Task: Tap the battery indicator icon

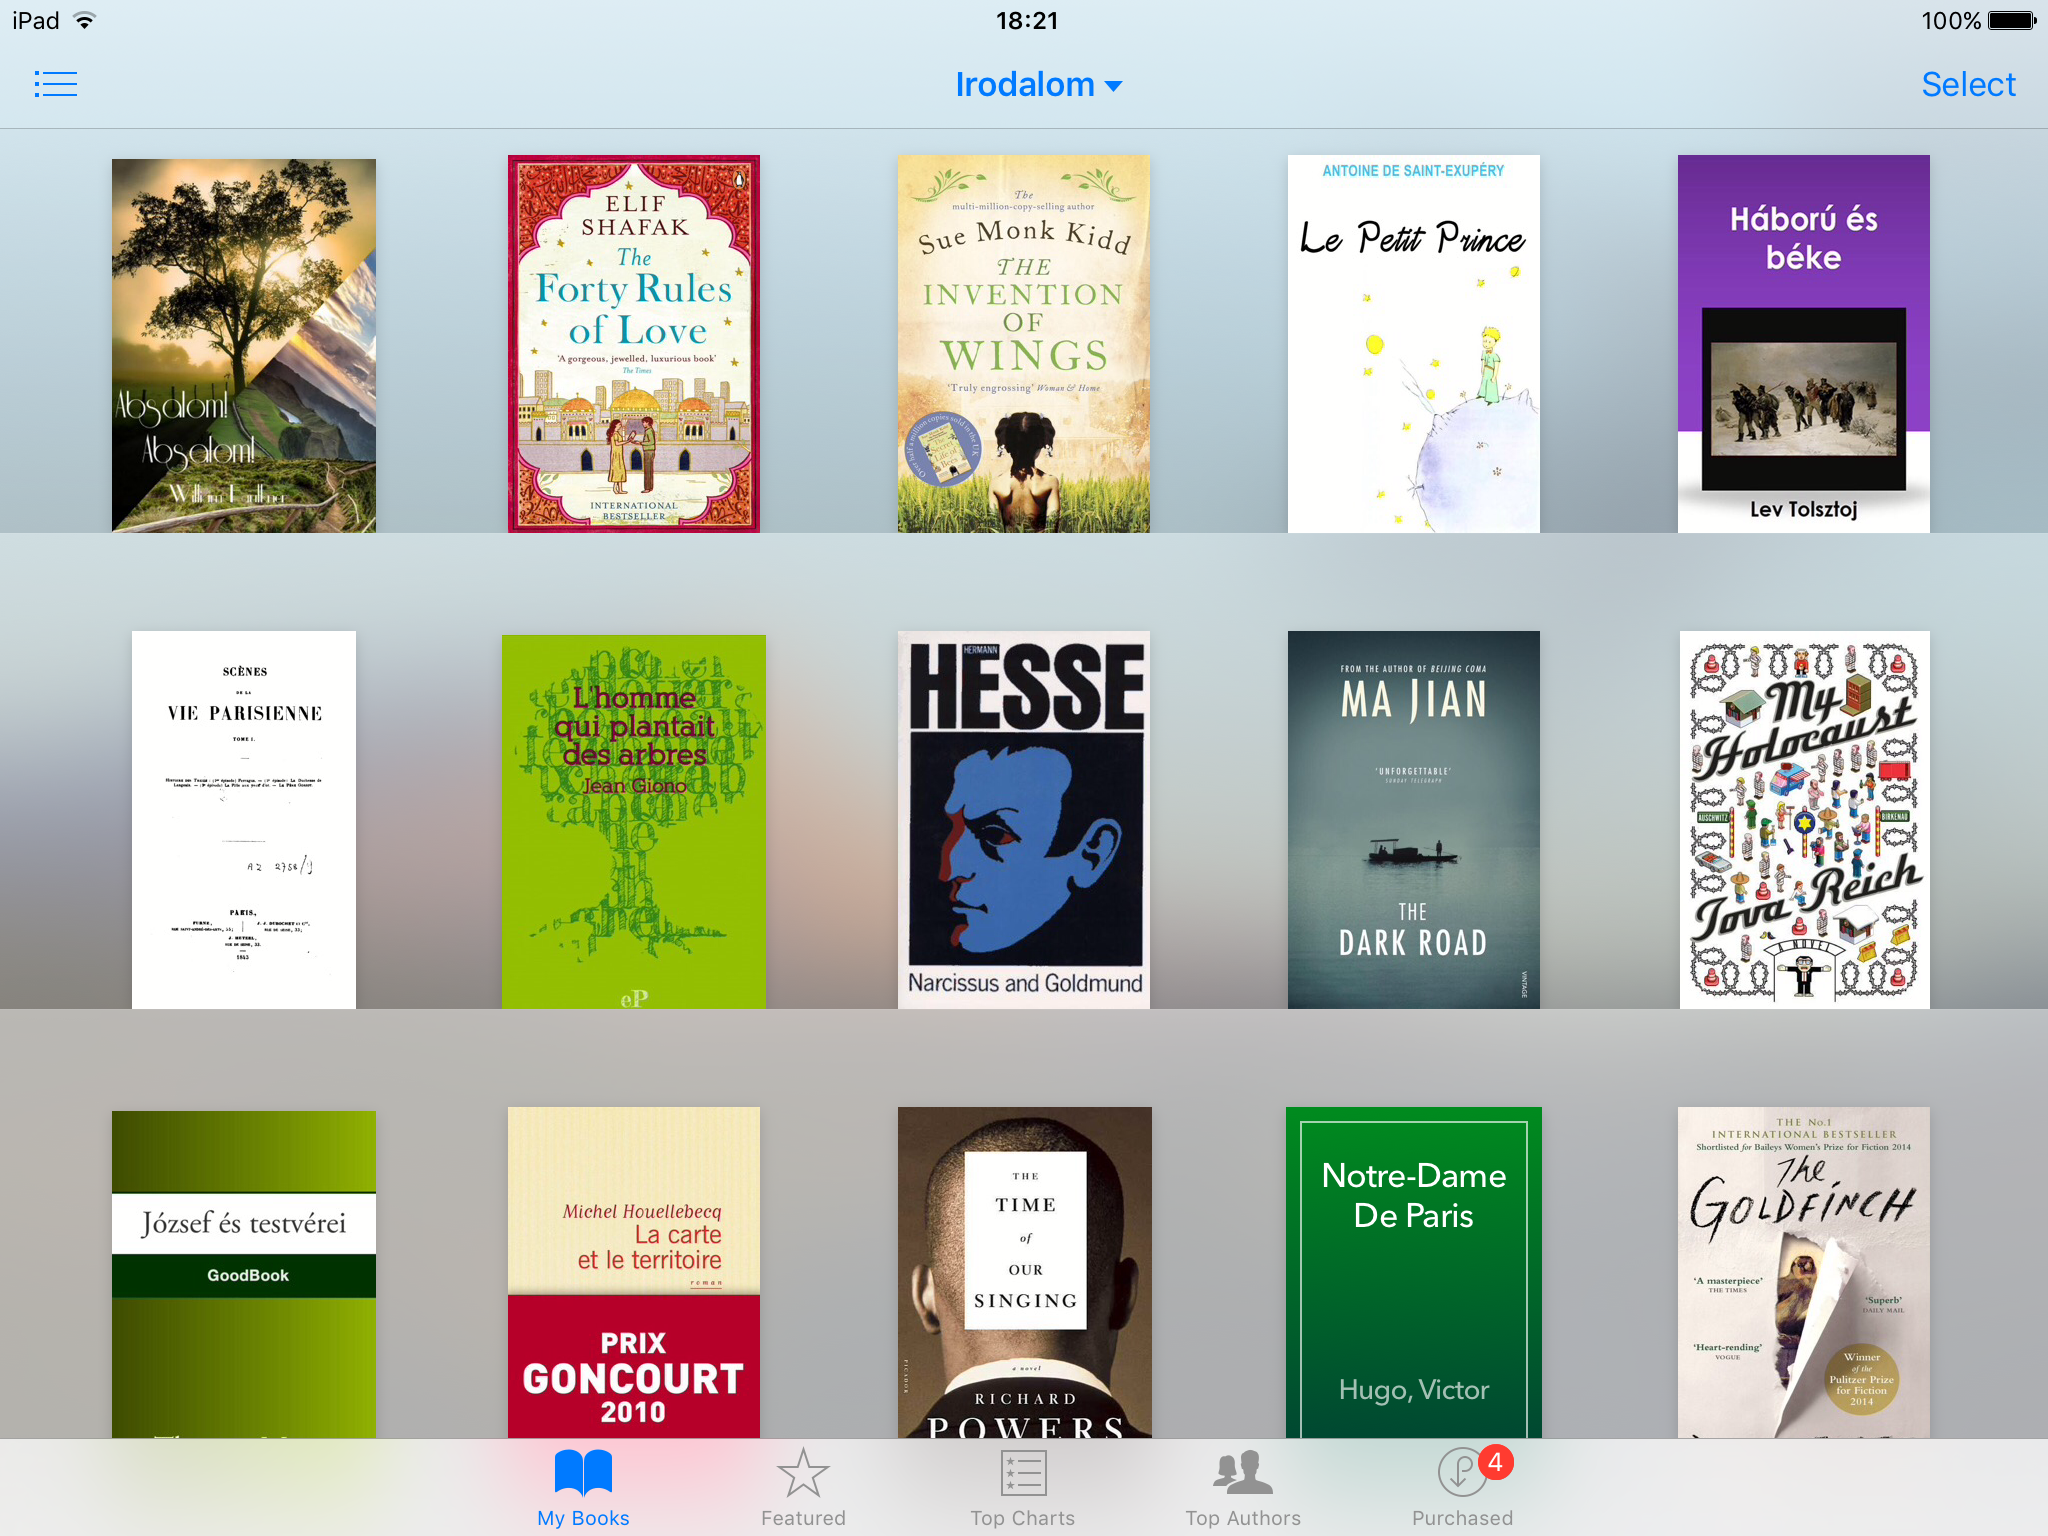Action: click(2012, 20)
